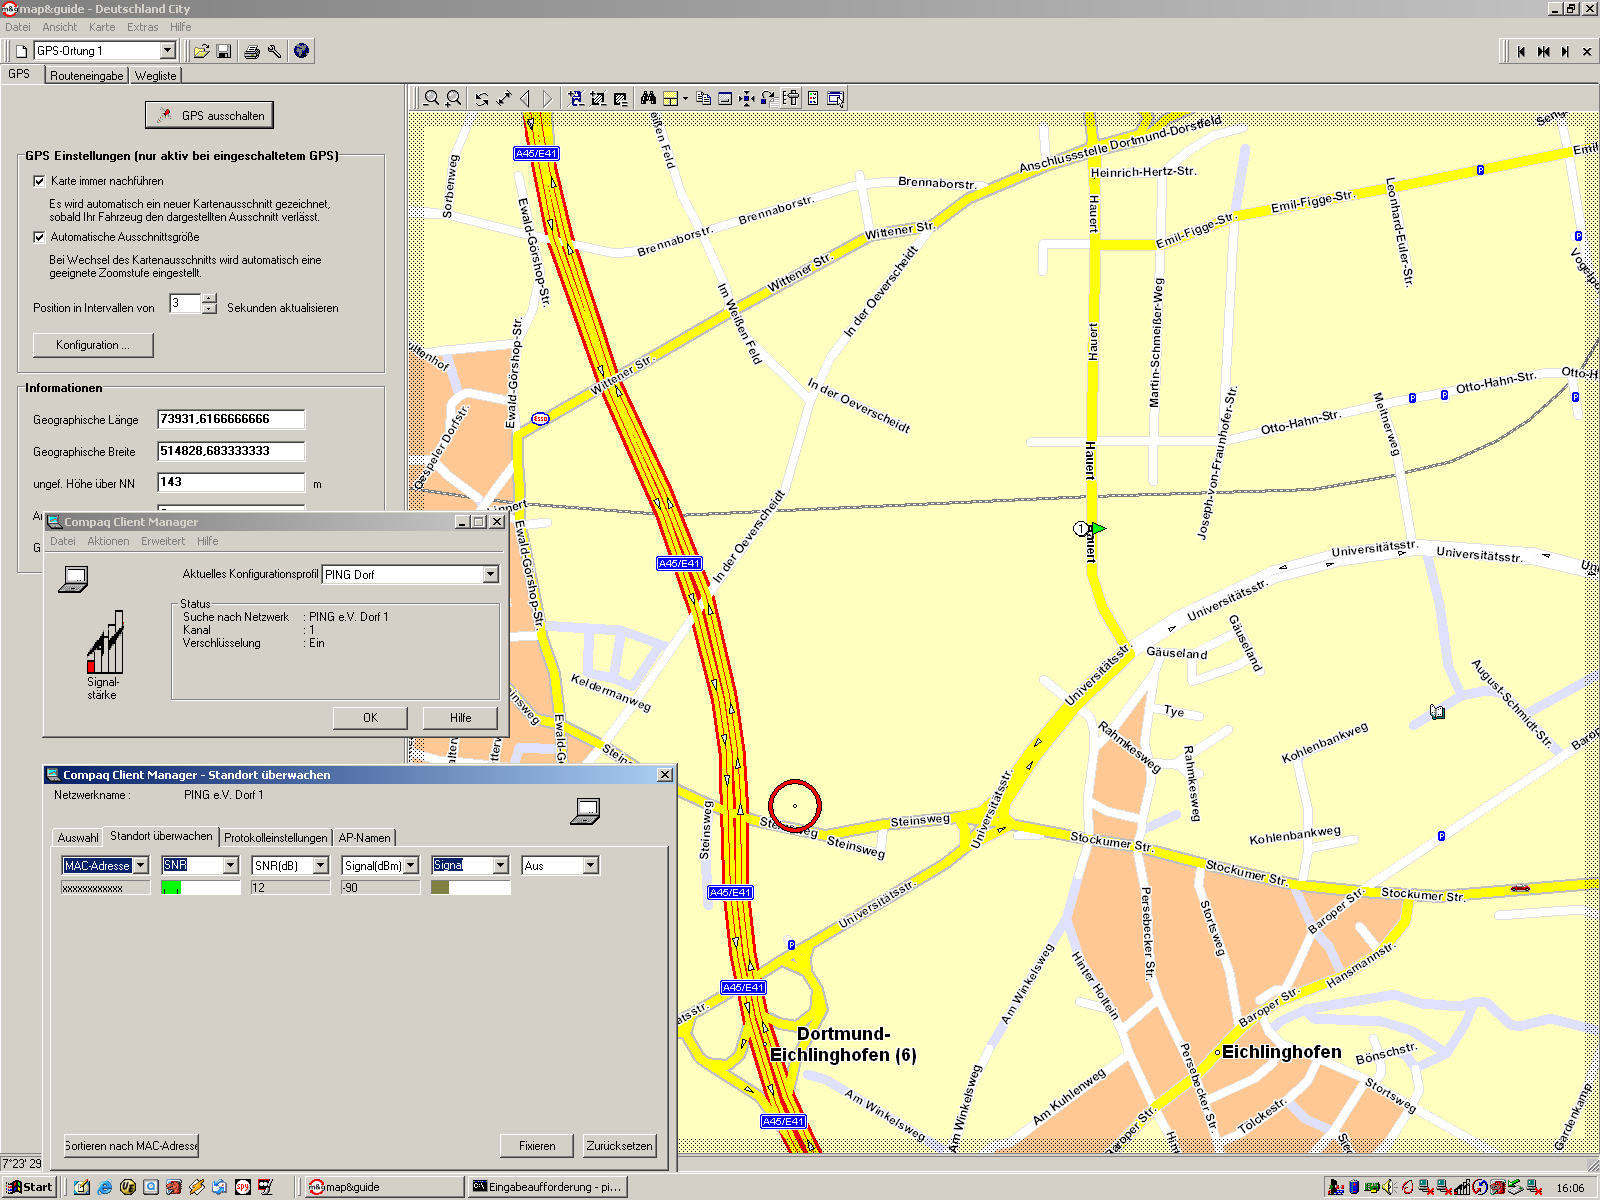This screenshot has height=1200, width=1600.
Task: Click the new document icon
Action: pyautogui.click(x=21, y=51)
